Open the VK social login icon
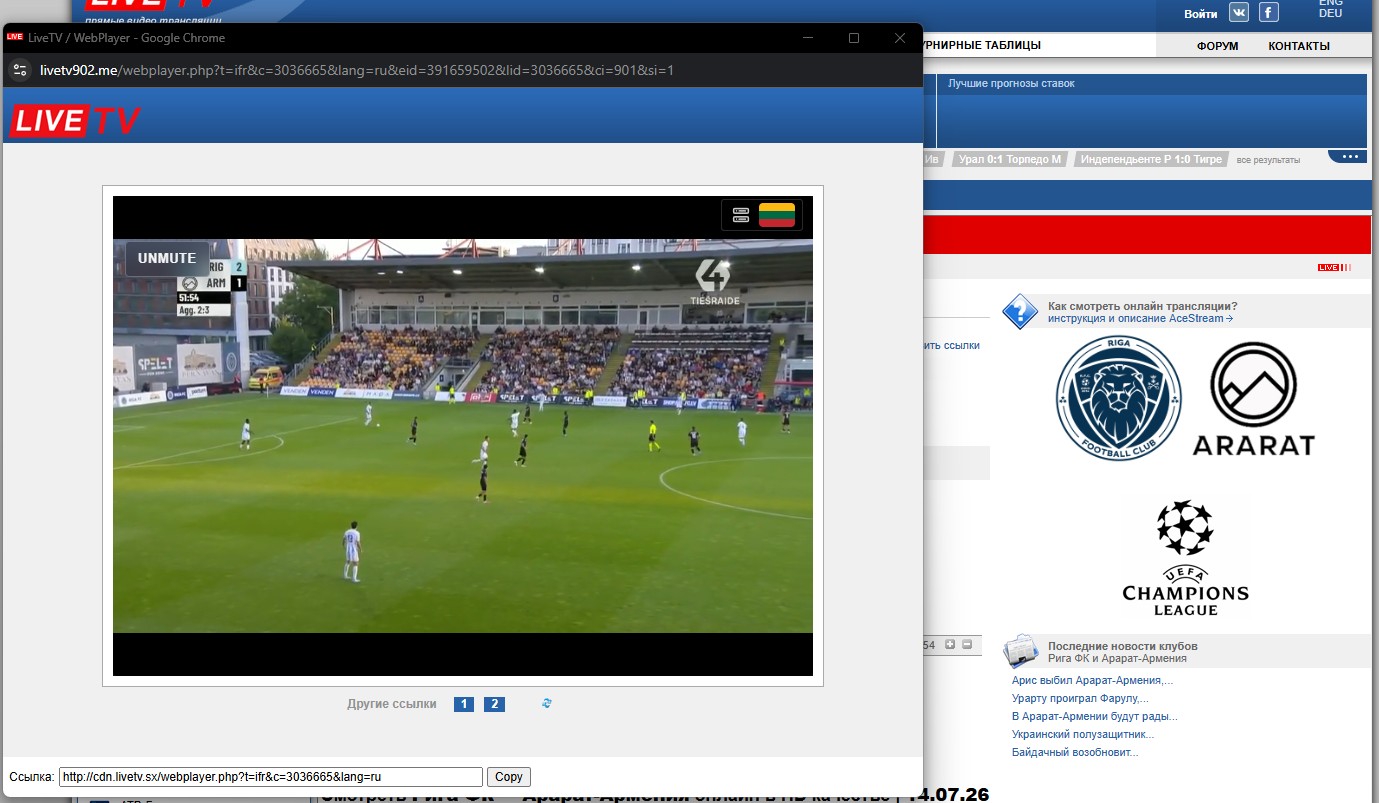Image resolution: width=1379 pixels, height=803 pixels. 1240,12
